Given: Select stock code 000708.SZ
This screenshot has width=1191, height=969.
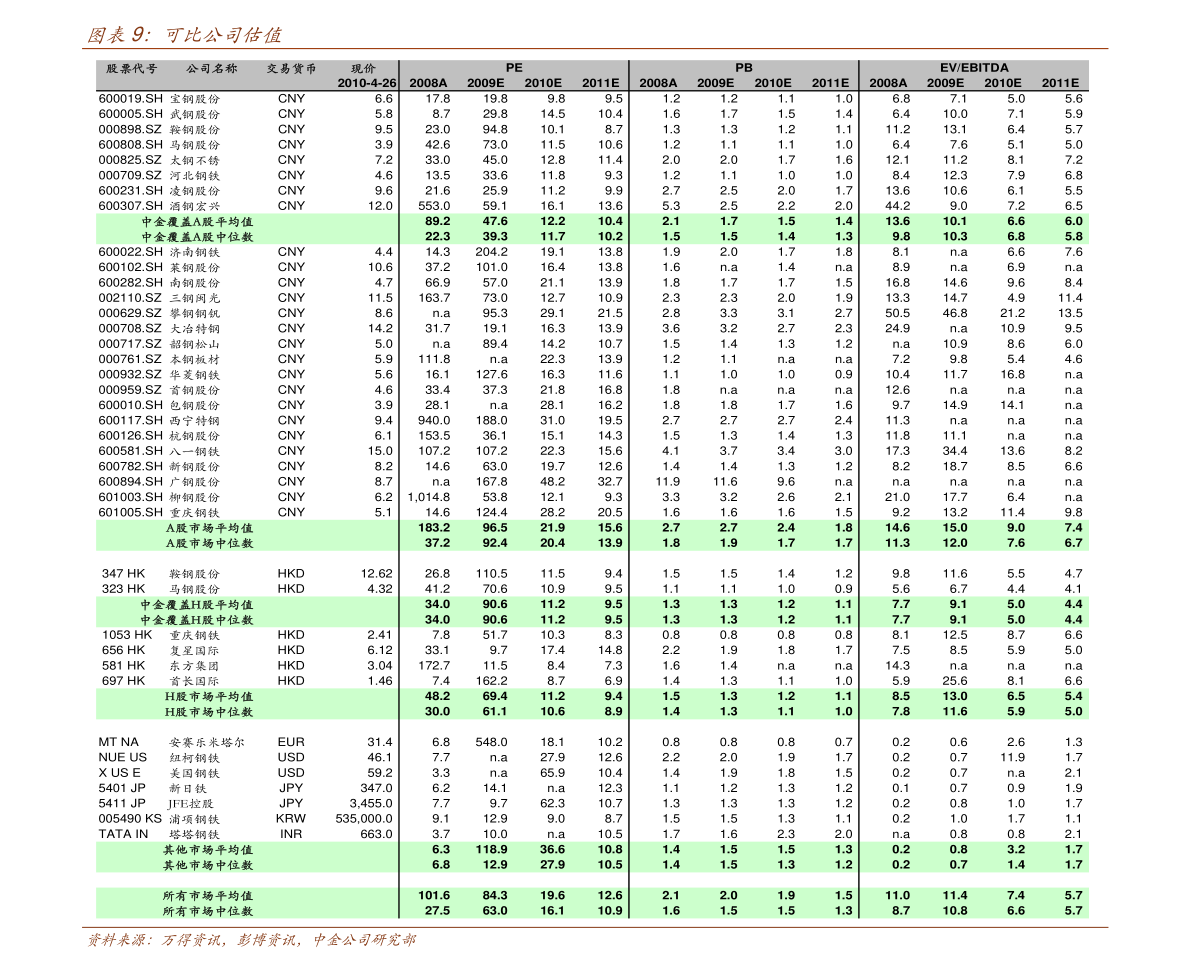Looking at the screenshot, I should [131, 328].
